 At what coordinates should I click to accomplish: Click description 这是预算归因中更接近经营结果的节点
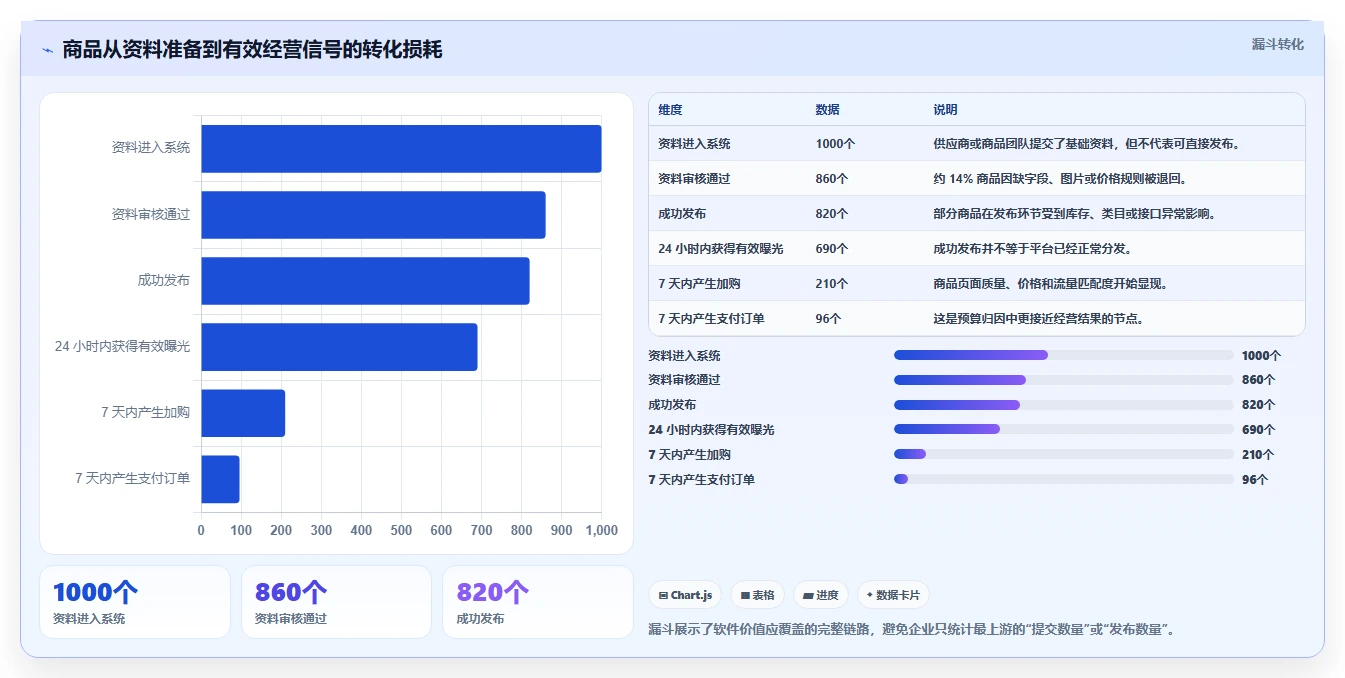(1038, 319)
